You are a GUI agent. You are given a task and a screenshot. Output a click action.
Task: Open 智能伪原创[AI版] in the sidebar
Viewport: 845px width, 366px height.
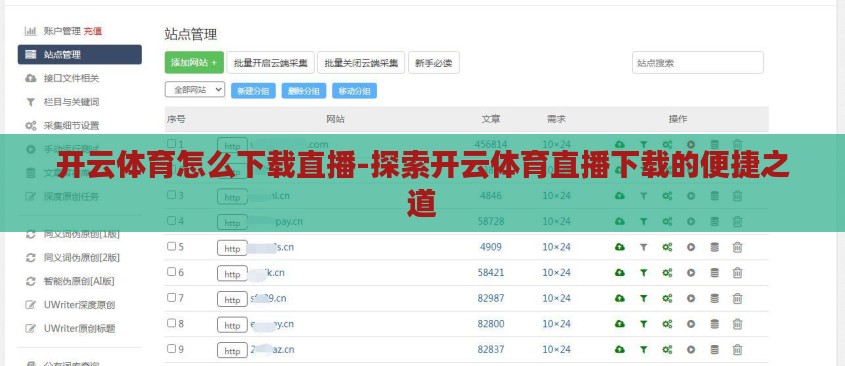79,281
